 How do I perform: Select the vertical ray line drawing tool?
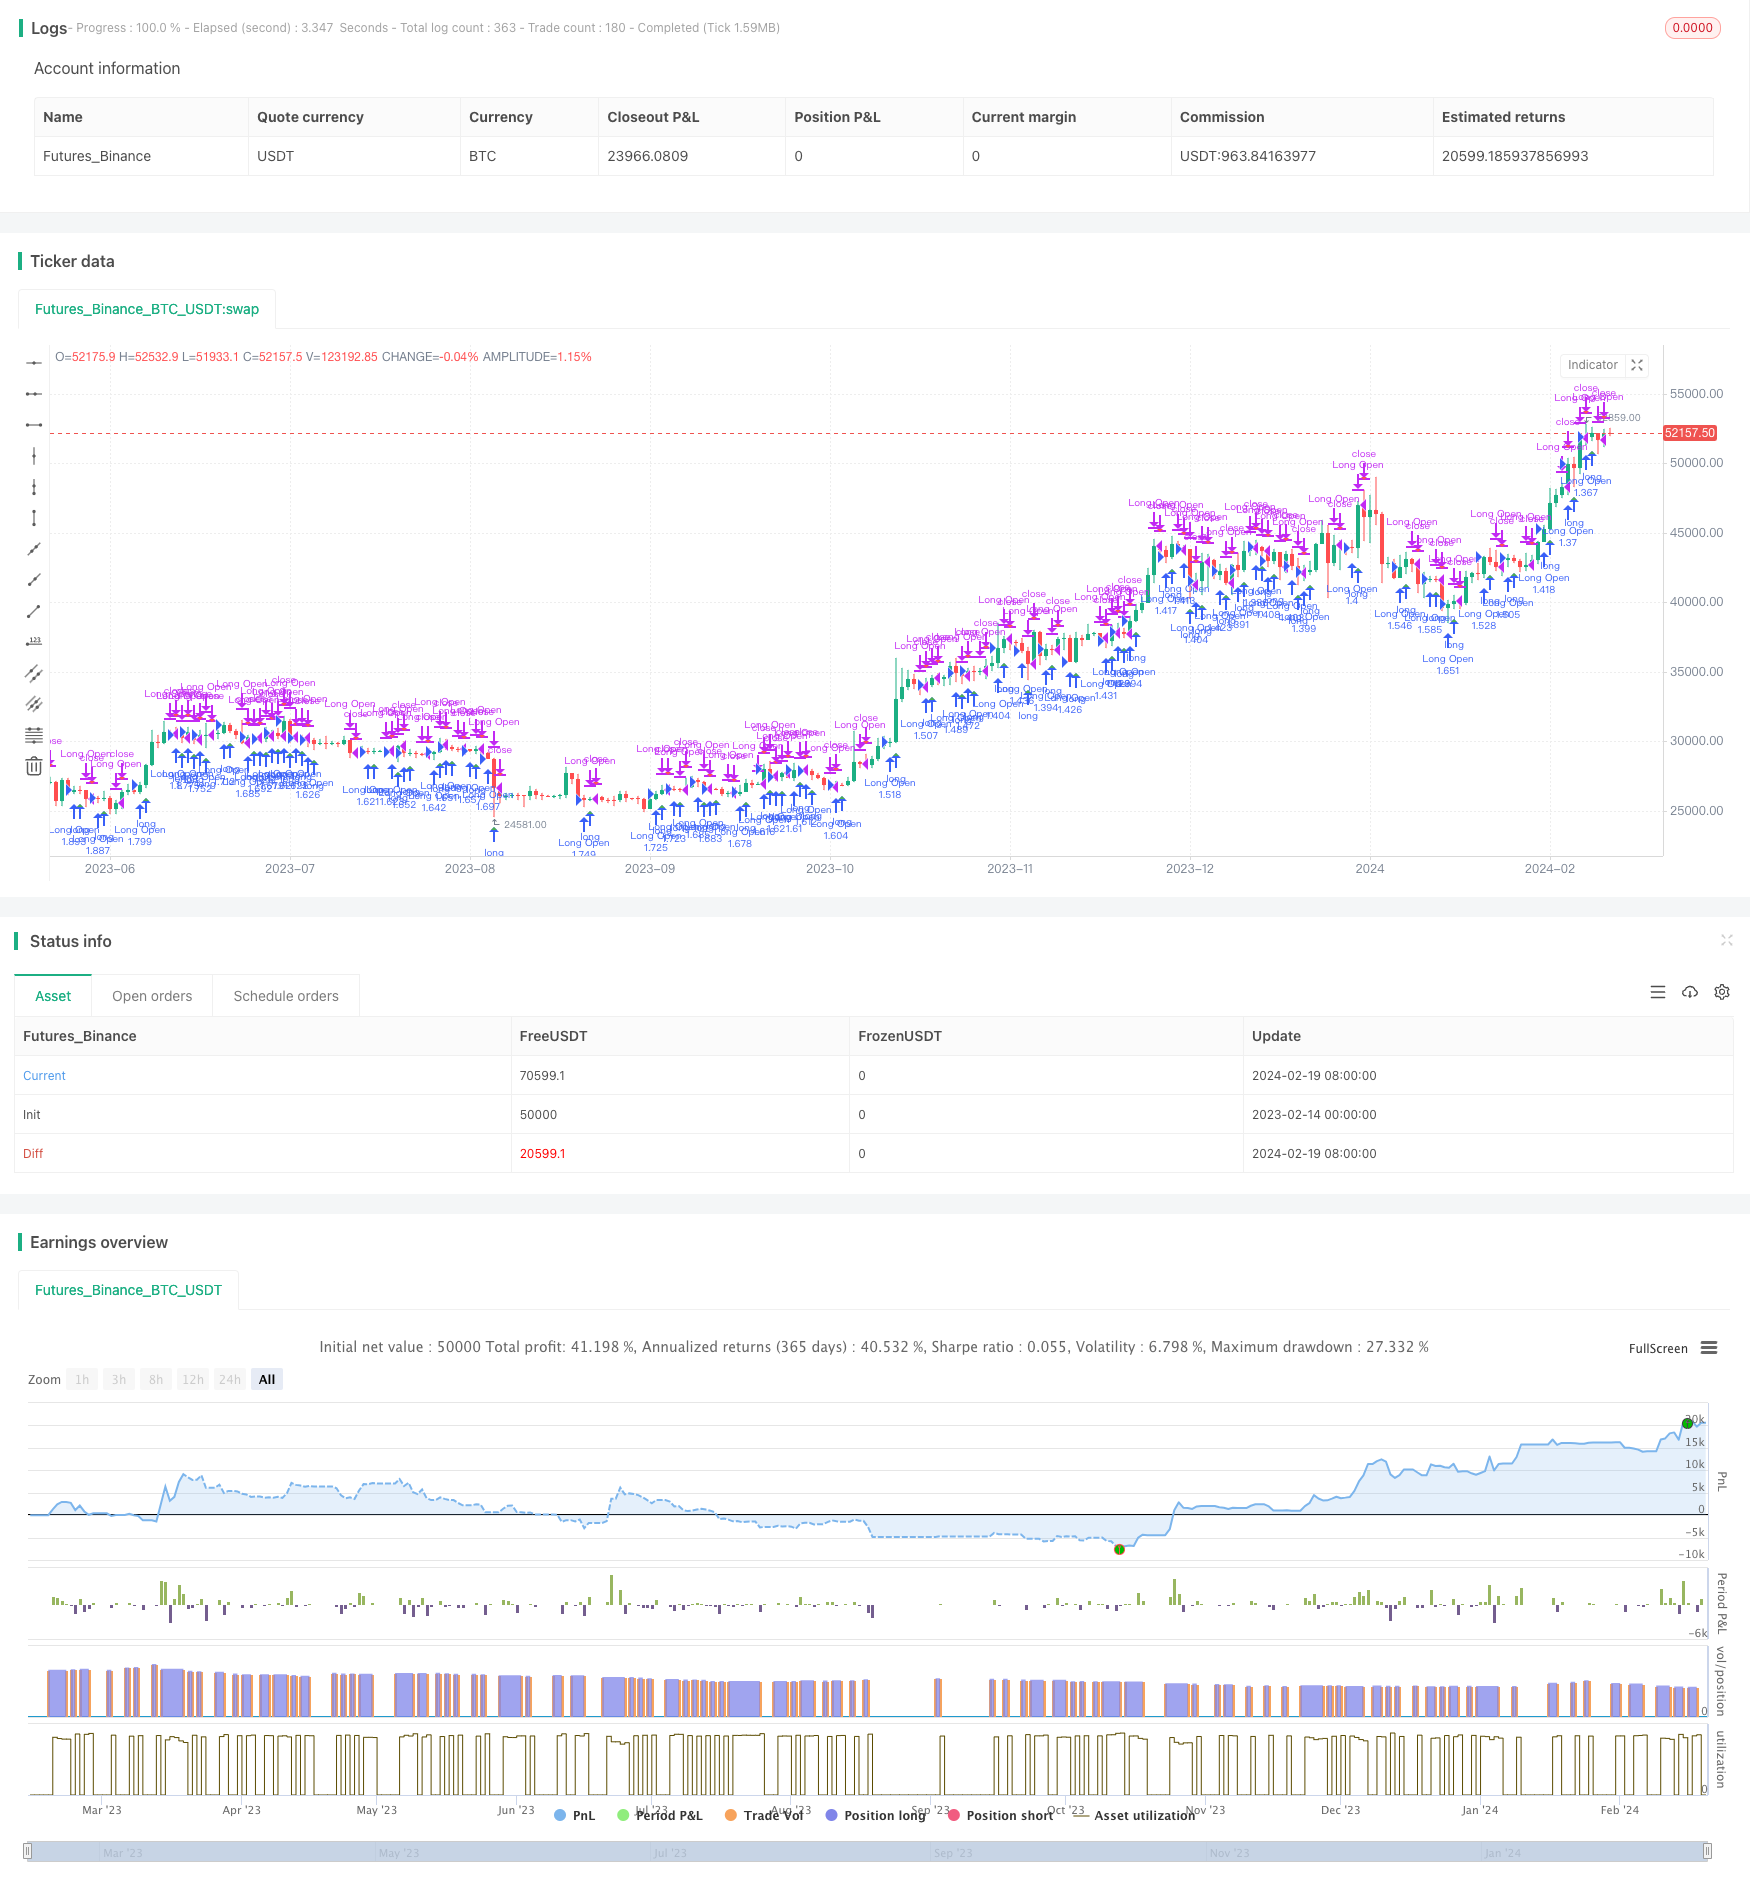tap(34, 487)
